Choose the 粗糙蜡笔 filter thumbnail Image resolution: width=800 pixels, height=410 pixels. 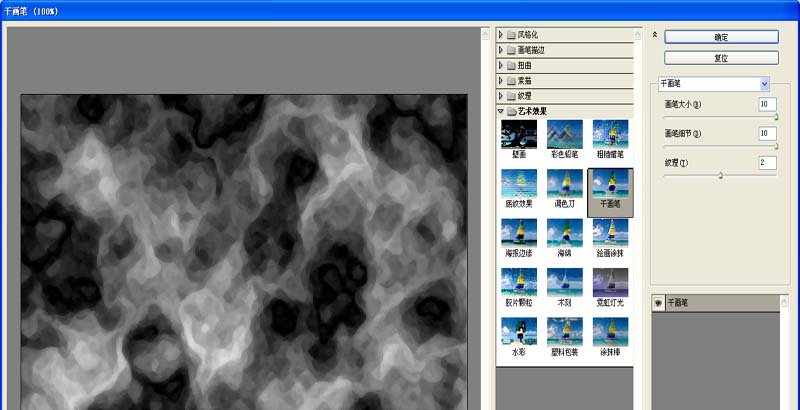click(610, 134)
